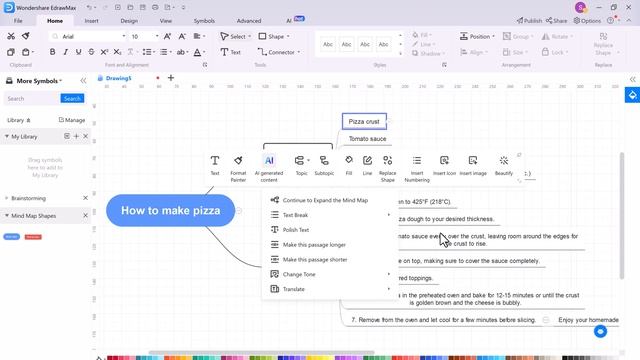
Task: Increase font size with larger A icon
Action: click(x=167, y=36)
